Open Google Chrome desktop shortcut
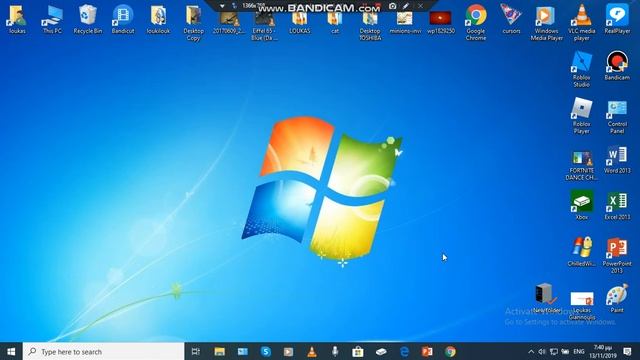 coord(476,22)
